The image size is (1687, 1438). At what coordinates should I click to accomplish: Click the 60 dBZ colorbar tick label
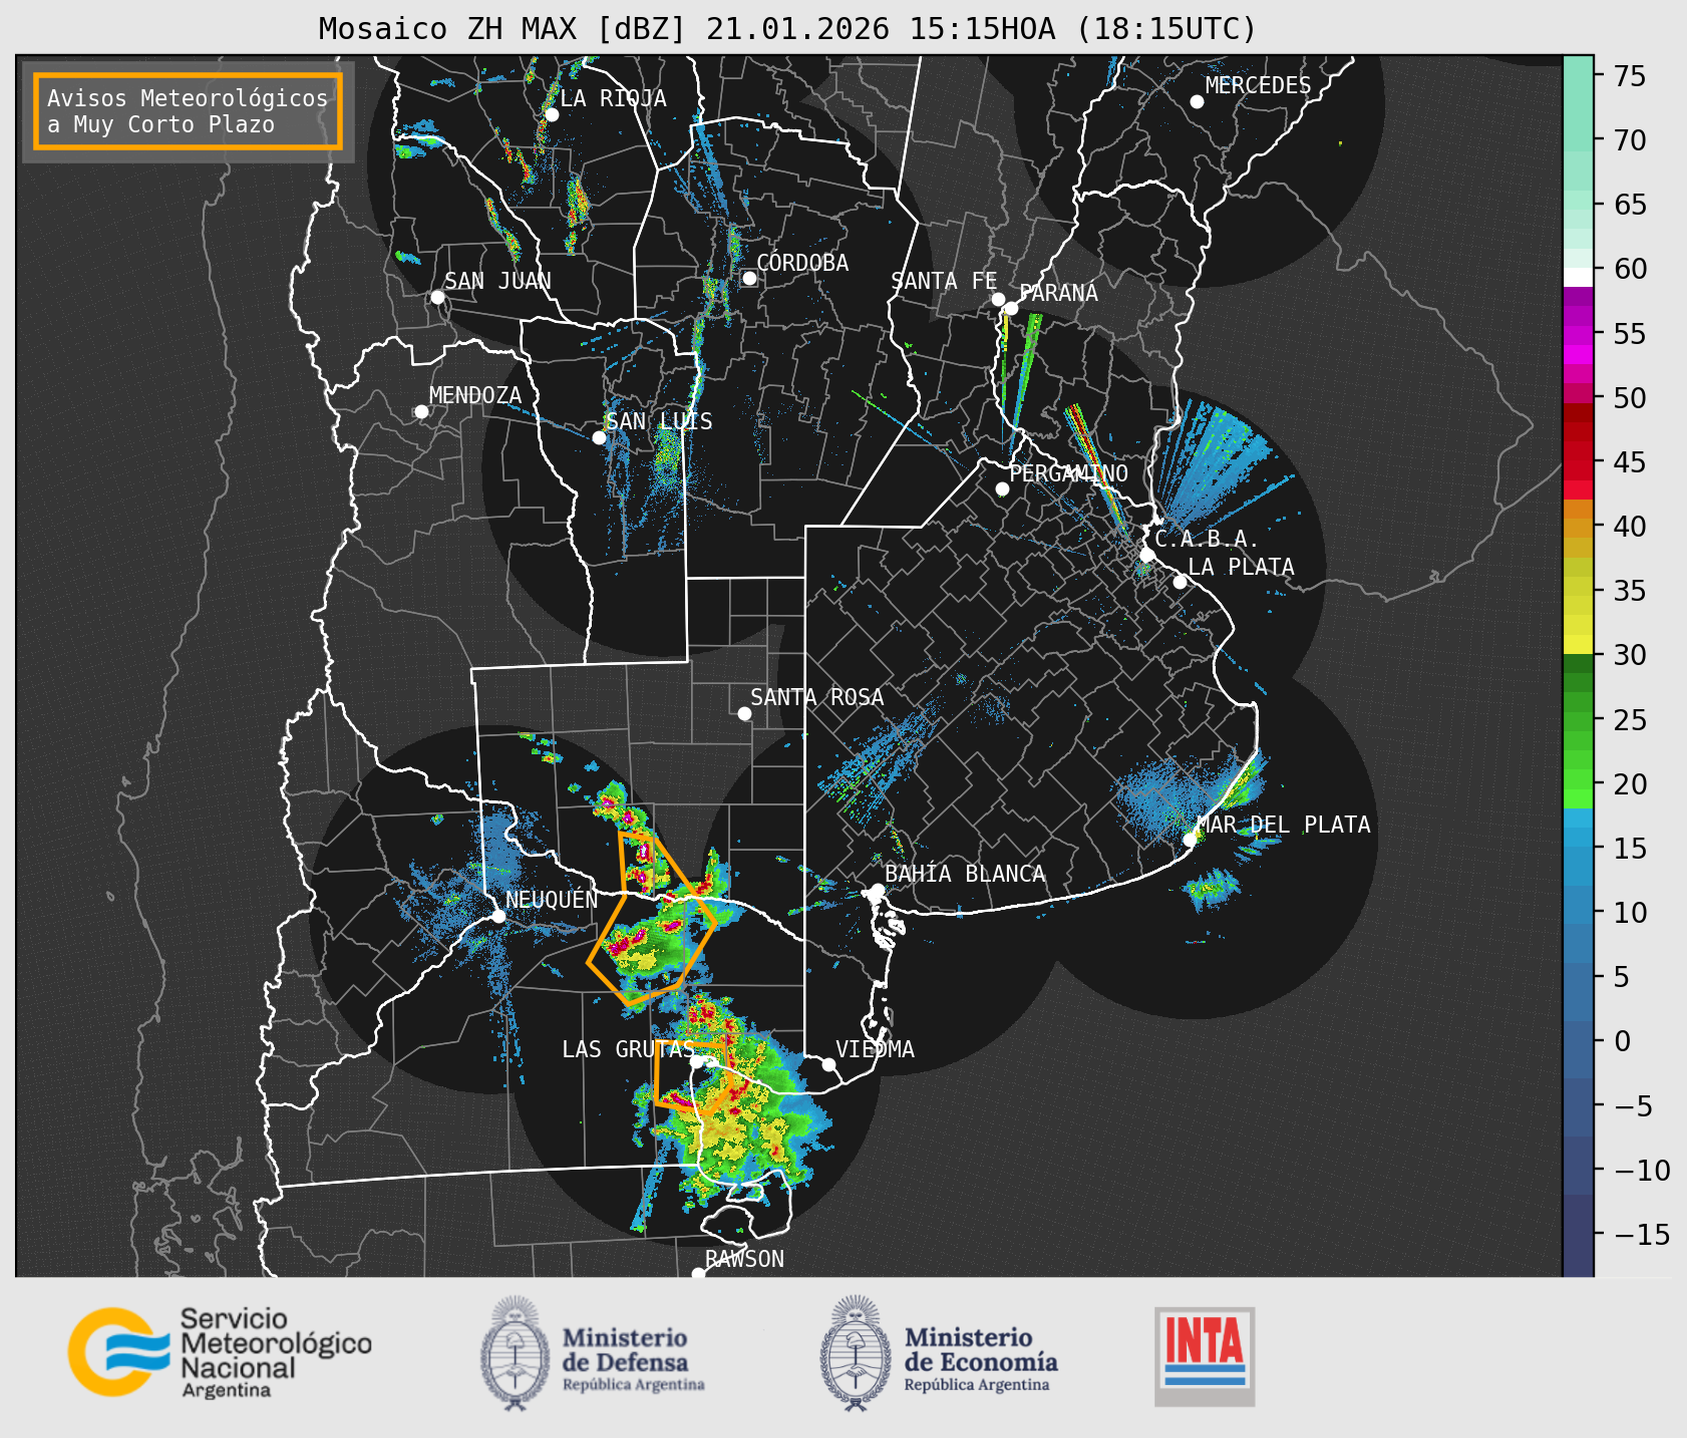tap(1630, 269)
